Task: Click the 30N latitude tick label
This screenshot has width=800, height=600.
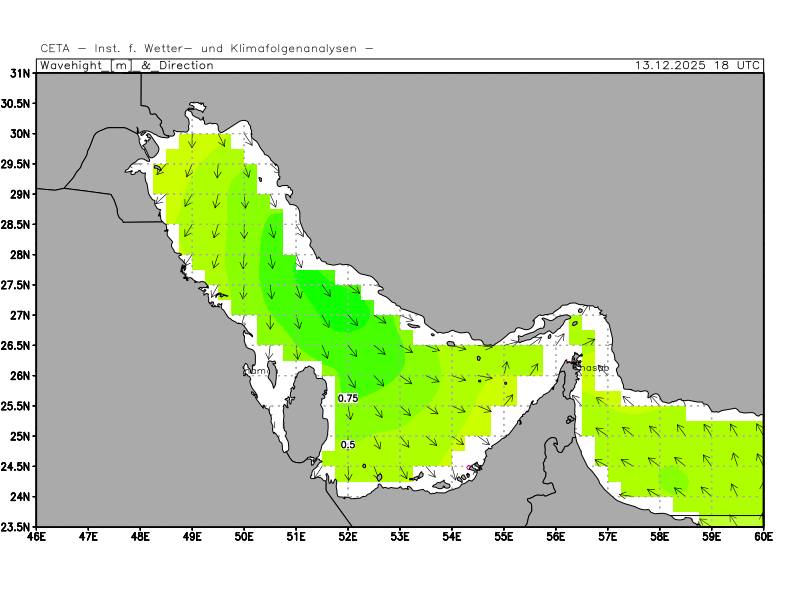Action: pyautogui.click(x=18, y=134)
